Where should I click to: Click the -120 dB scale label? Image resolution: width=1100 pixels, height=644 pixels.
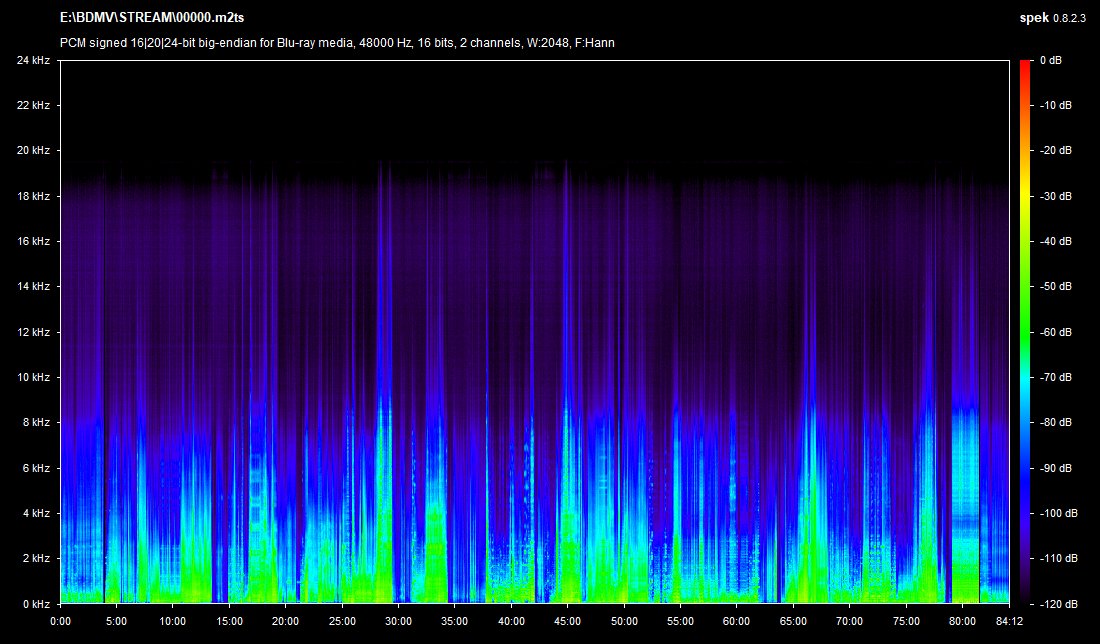coord(1056,604)
